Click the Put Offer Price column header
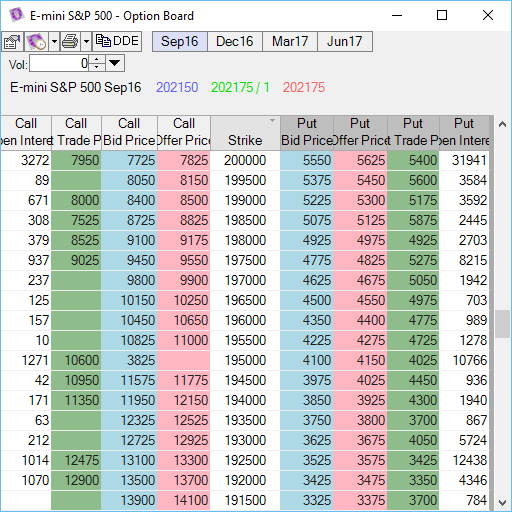This screenshot has width=512, height=512. [360, 133]
